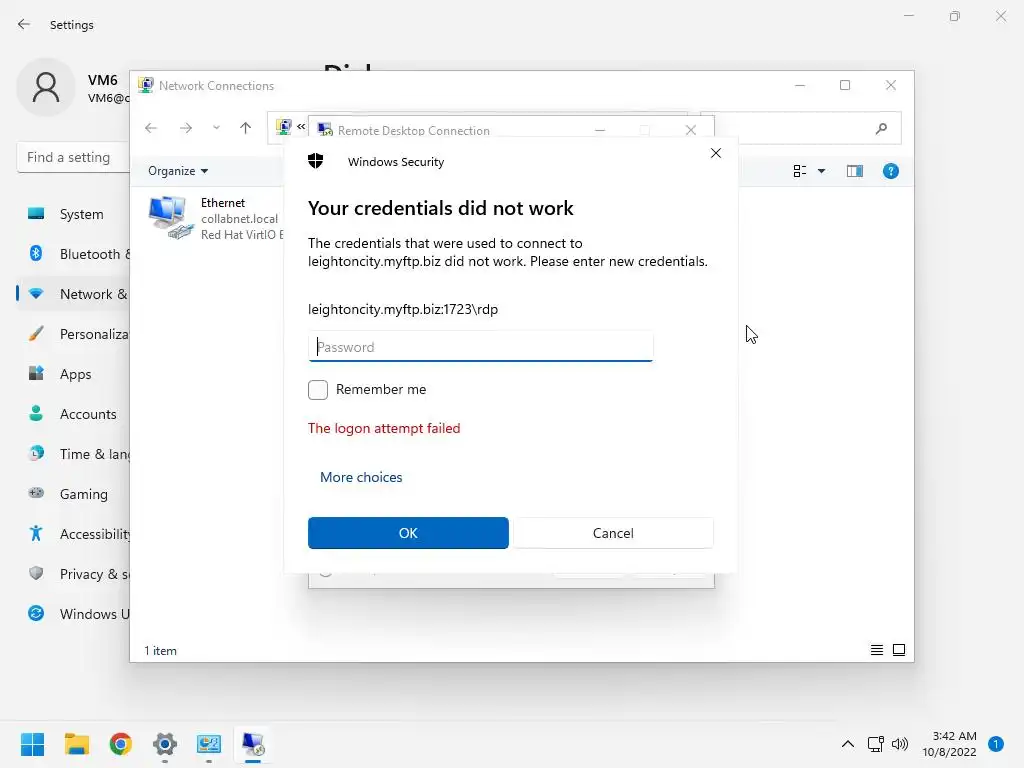
Task: Open File Explorer from taskbar
Action: click(76, 744)
